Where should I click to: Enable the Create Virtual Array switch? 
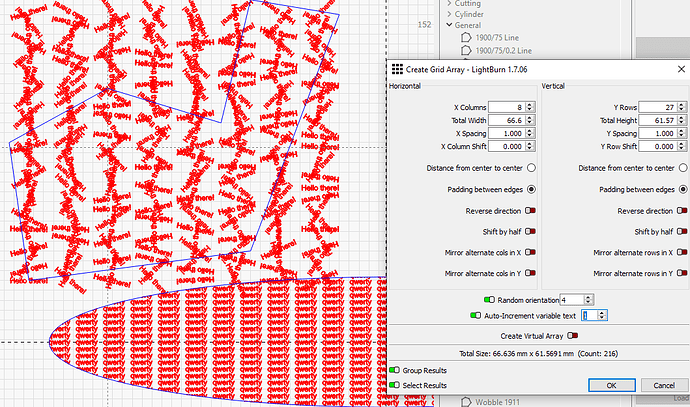click(x=573, y=336)
